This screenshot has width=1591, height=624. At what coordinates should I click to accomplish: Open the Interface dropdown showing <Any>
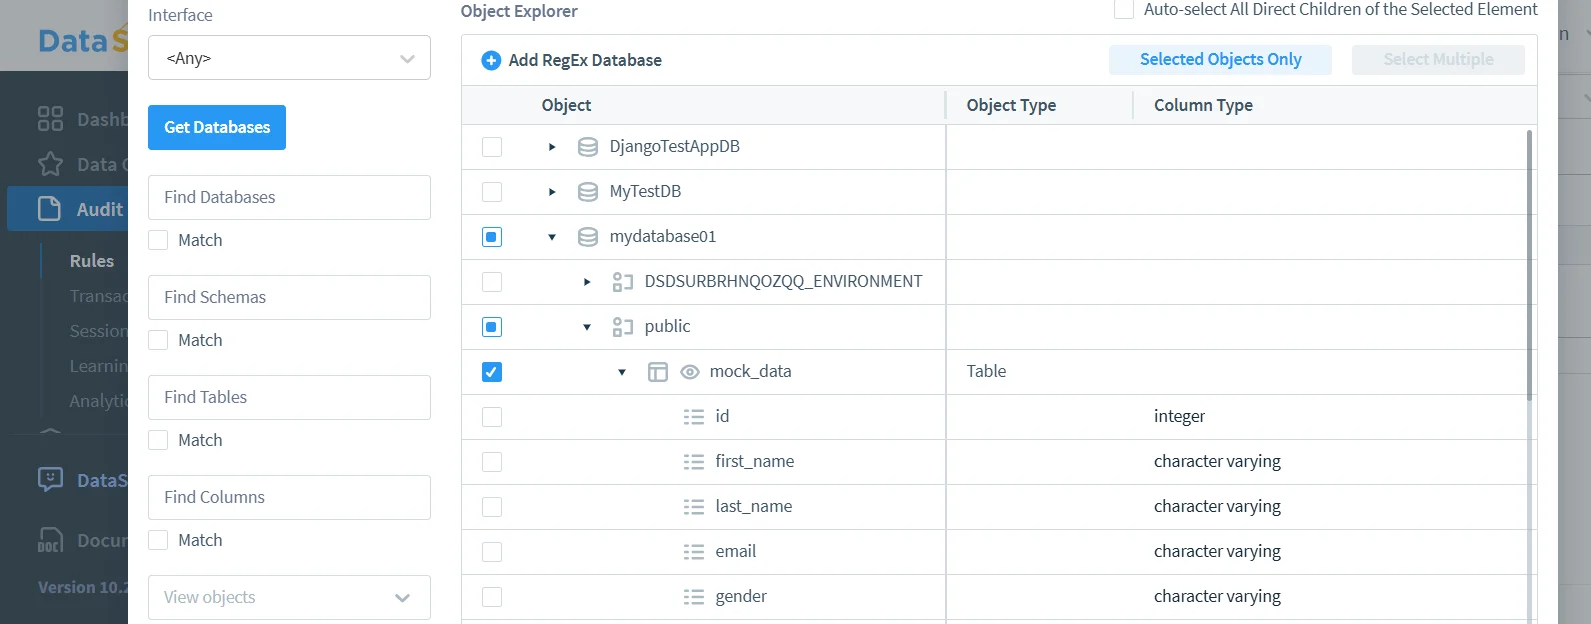click(x=289, y=58)
